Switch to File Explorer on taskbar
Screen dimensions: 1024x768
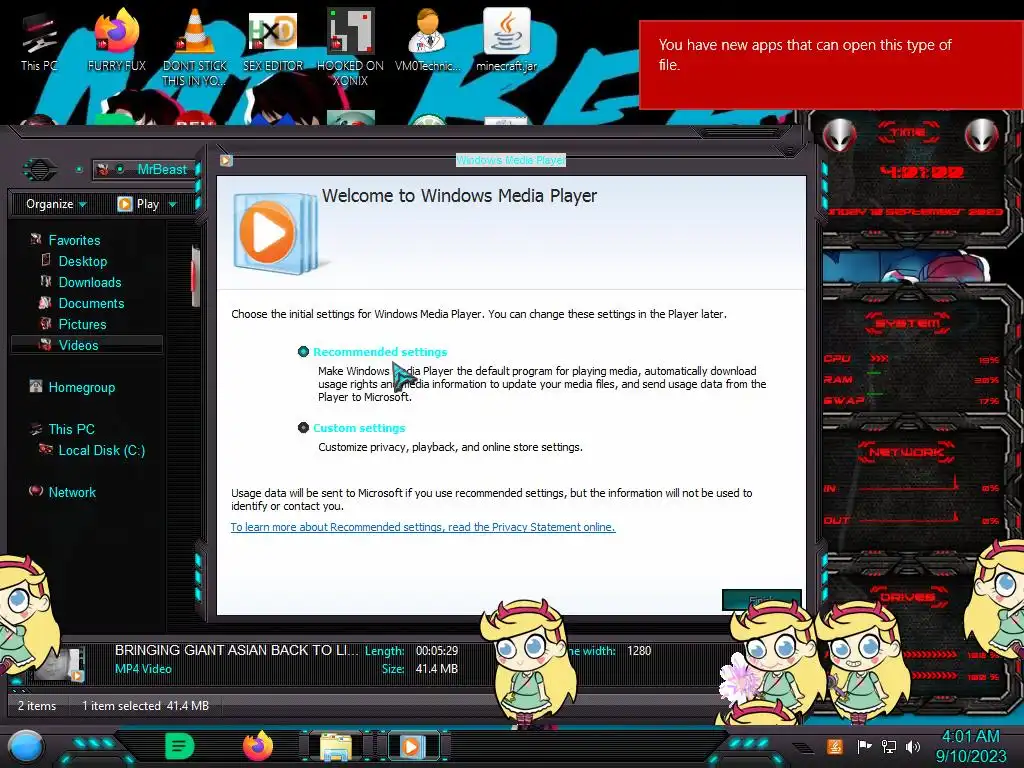click(x=336, y=747)
